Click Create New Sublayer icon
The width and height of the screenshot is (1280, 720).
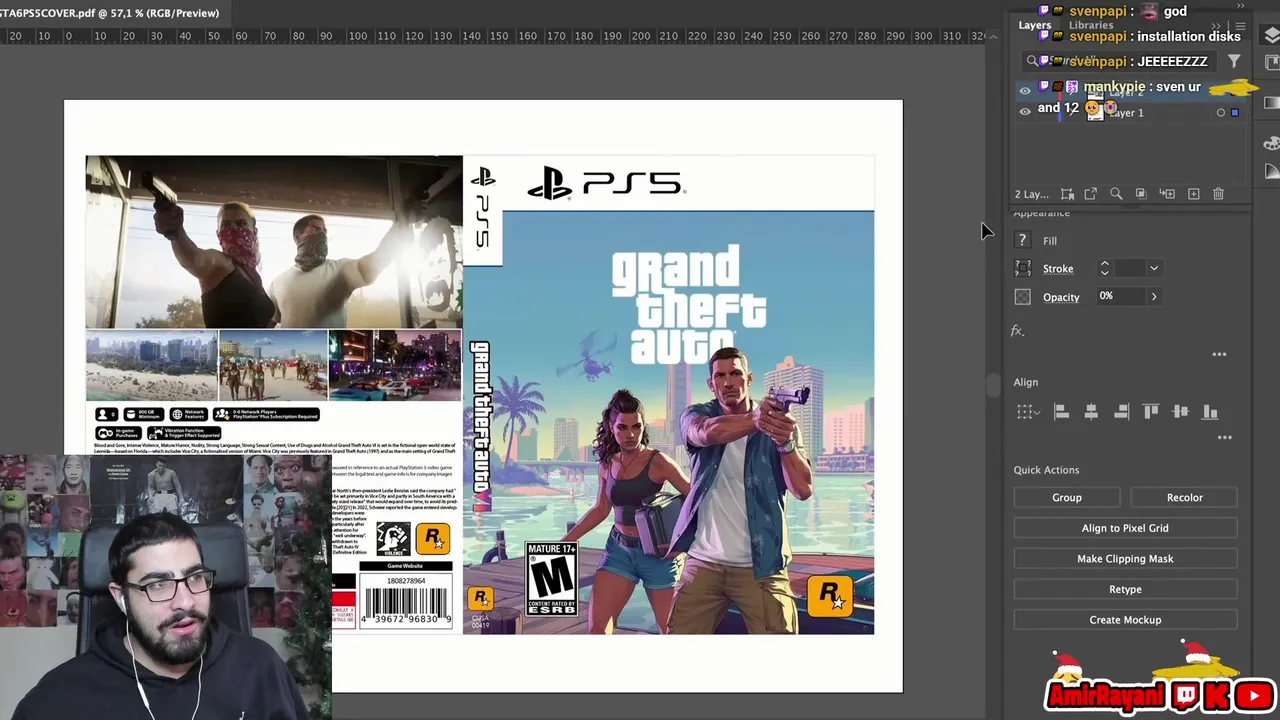pyautogui.click(x=1167, y=194)
